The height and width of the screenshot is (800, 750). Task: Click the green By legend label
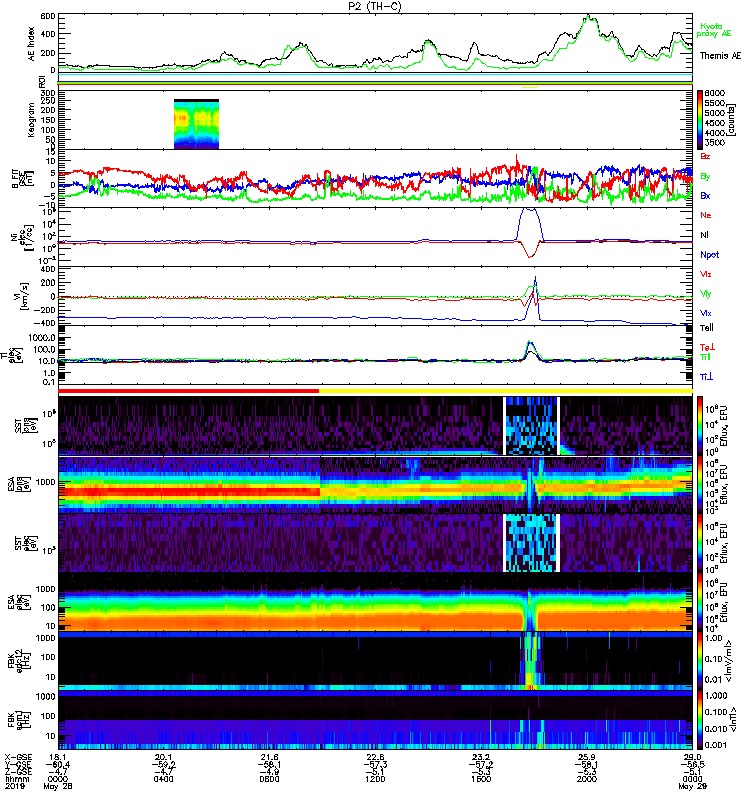click(x=705, y=177)
